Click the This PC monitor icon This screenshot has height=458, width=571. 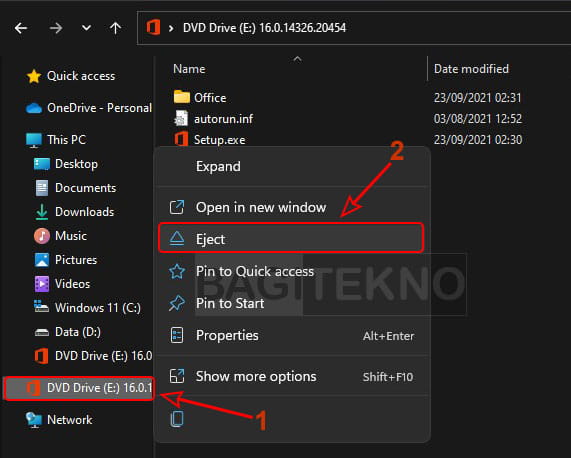point(34,141)
